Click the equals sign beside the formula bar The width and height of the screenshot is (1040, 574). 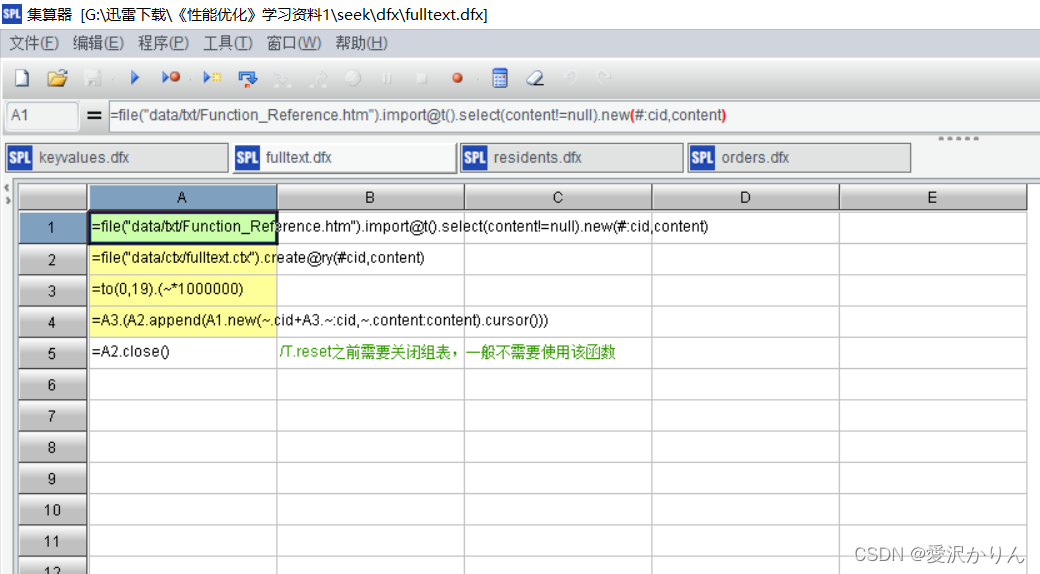94,115
